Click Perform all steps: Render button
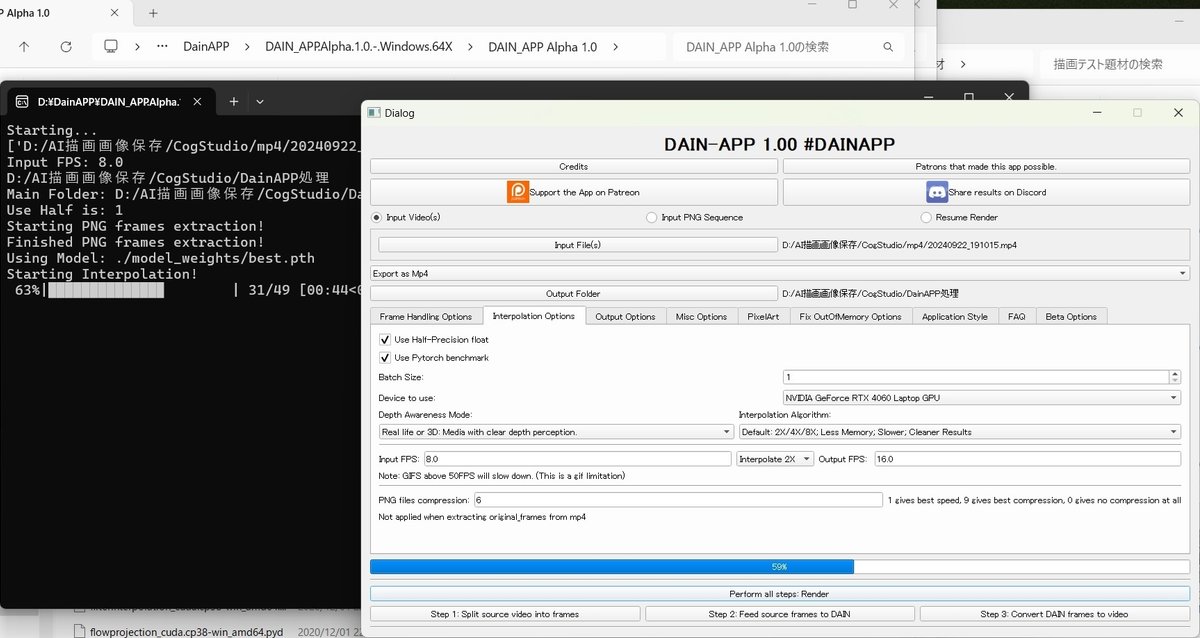The width and height of the screenshot is (1200, 638). (779, 594)
